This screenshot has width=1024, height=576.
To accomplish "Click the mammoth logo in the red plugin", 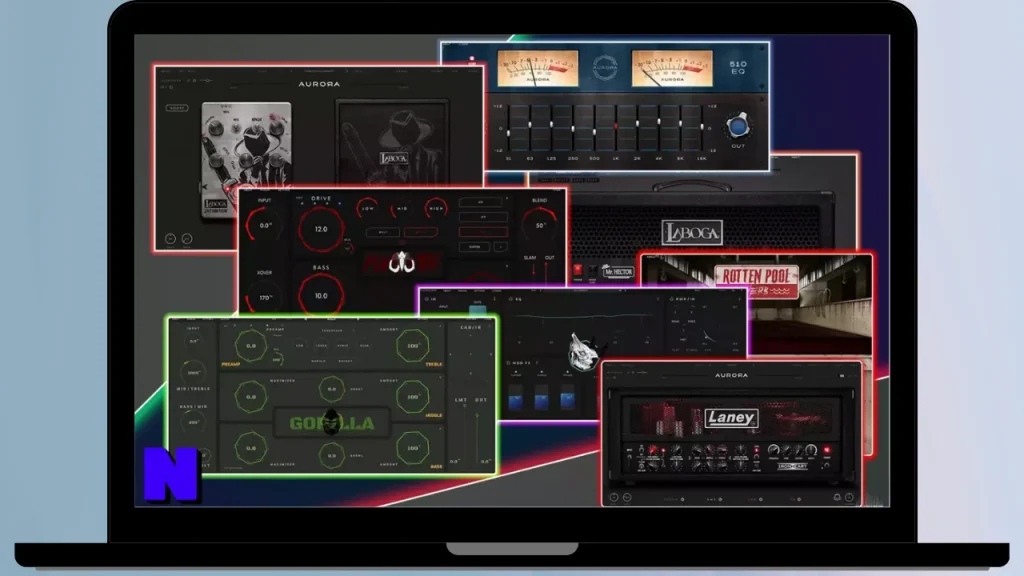I will tap(402, 263).
